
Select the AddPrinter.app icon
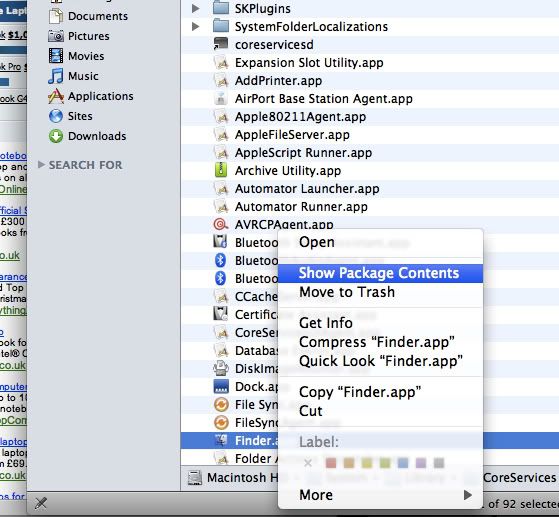221,80
